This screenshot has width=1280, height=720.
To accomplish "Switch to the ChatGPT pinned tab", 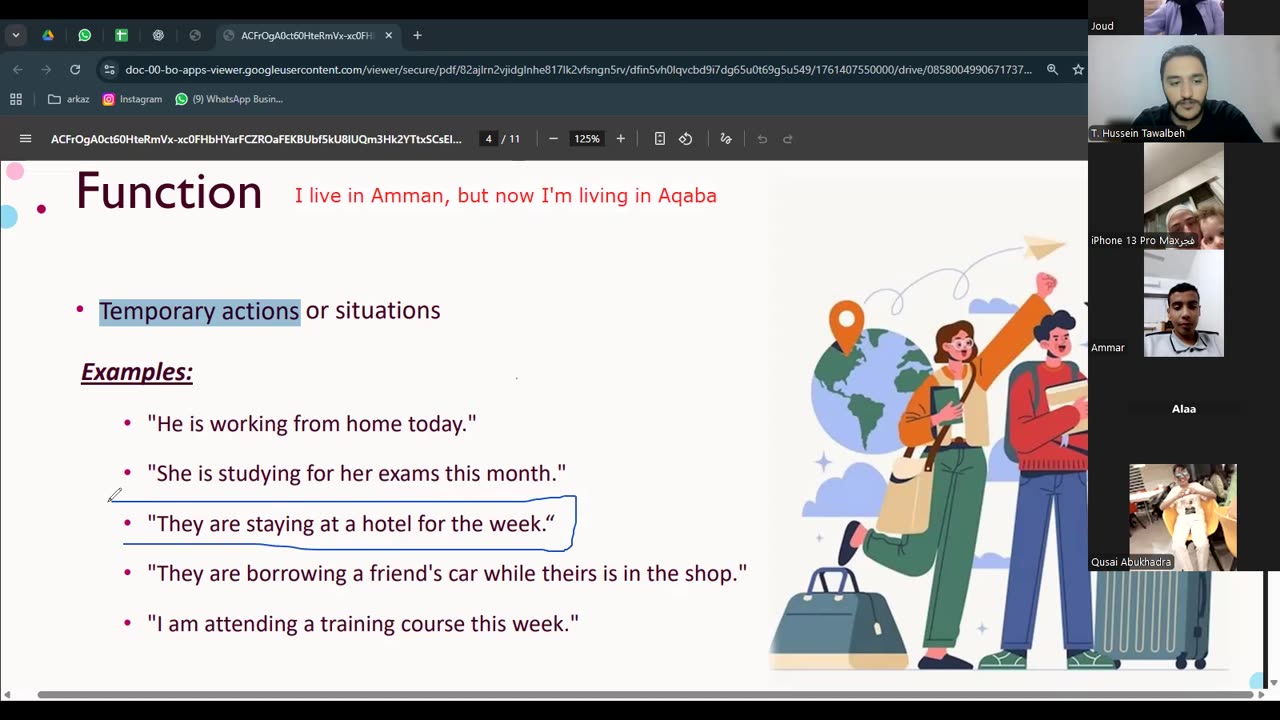I will point(158,35).
